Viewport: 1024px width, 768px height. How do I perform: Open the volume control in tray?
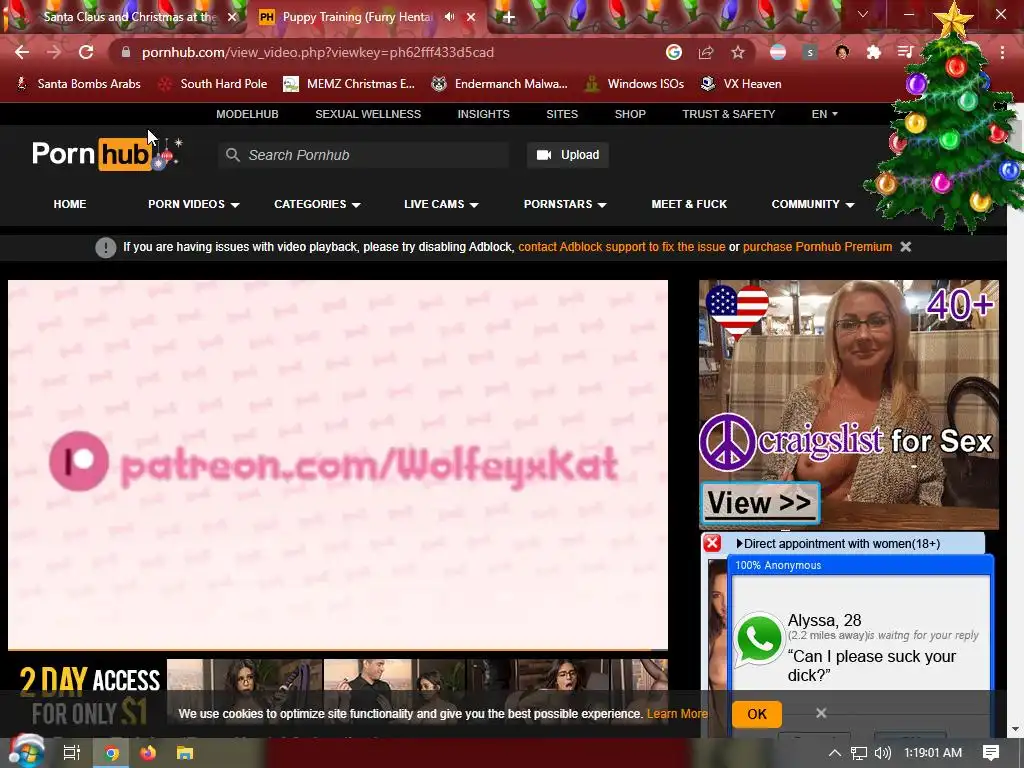882,753
